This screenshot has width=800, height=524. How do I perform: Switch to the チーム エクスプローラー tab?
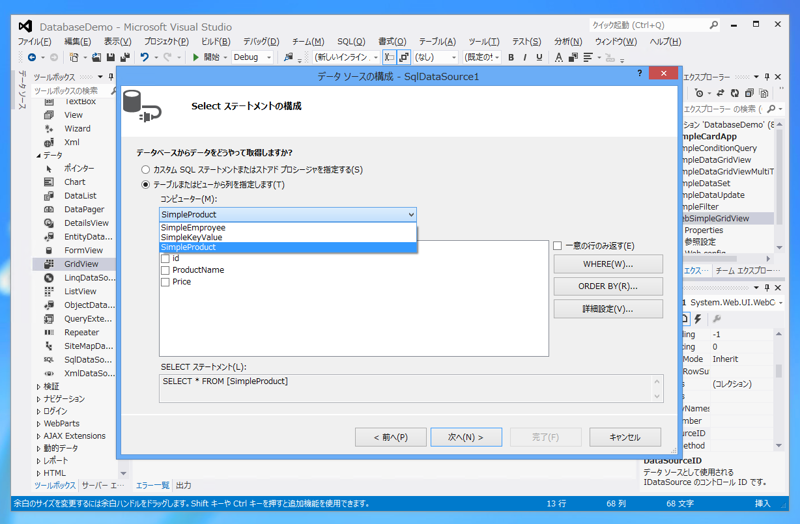747,270
